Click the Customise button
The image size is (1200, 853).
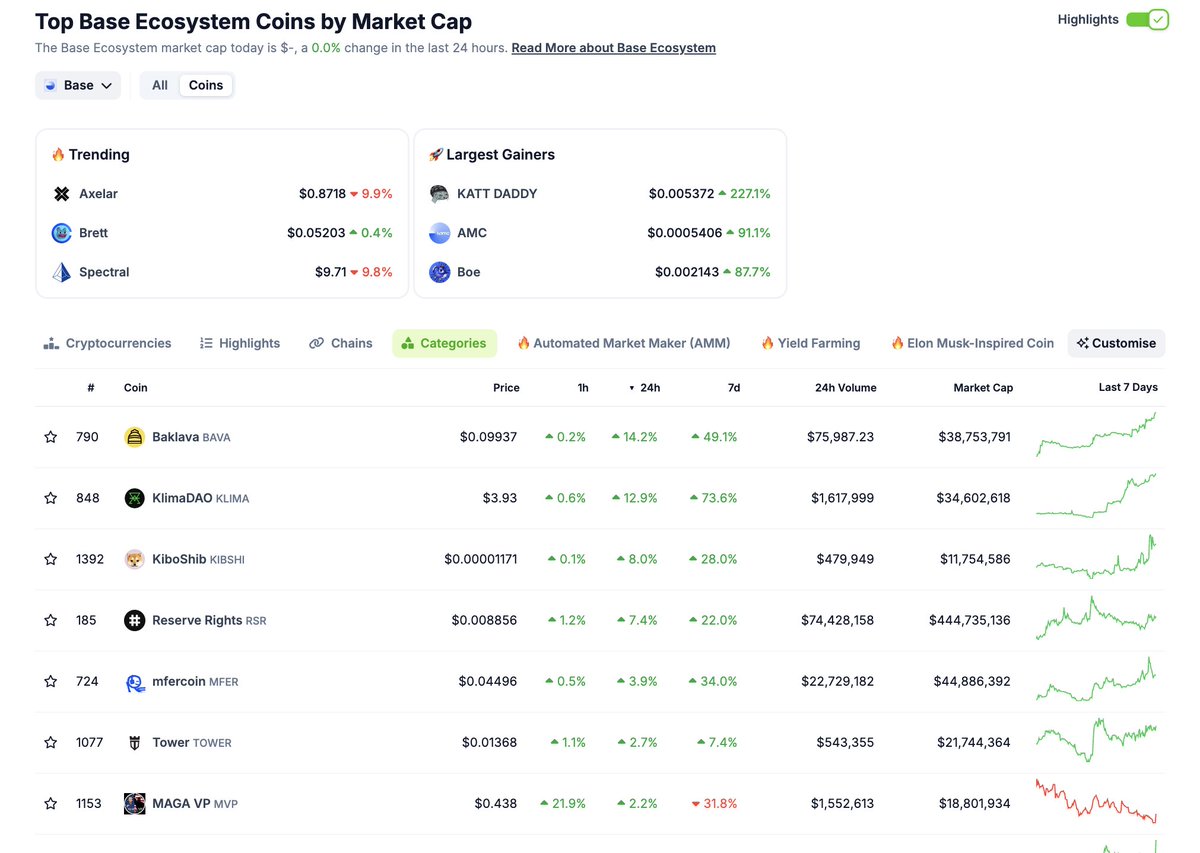[1116, 343]
